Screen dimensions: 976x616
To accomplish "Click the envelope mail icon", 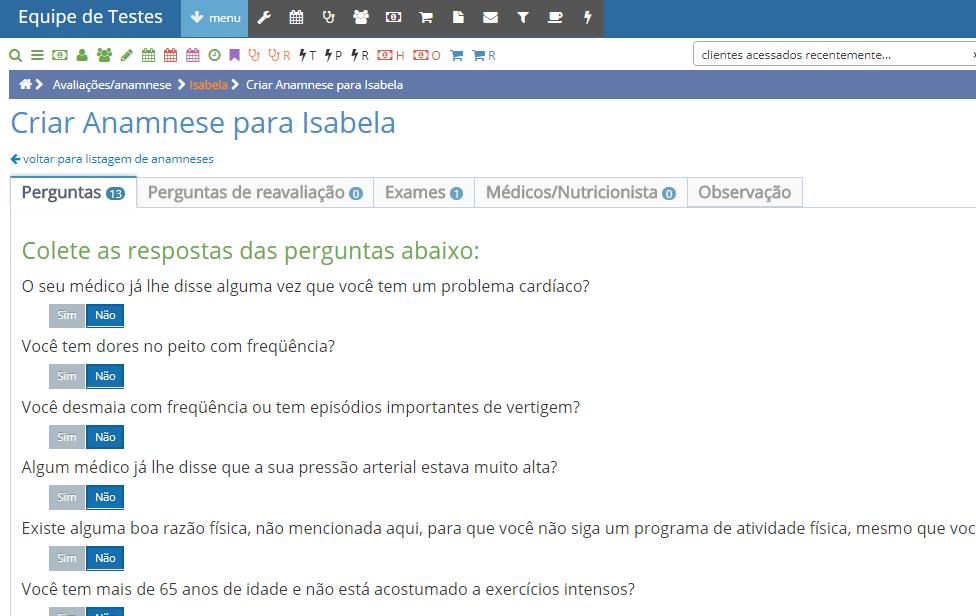I will coord(490,18).
